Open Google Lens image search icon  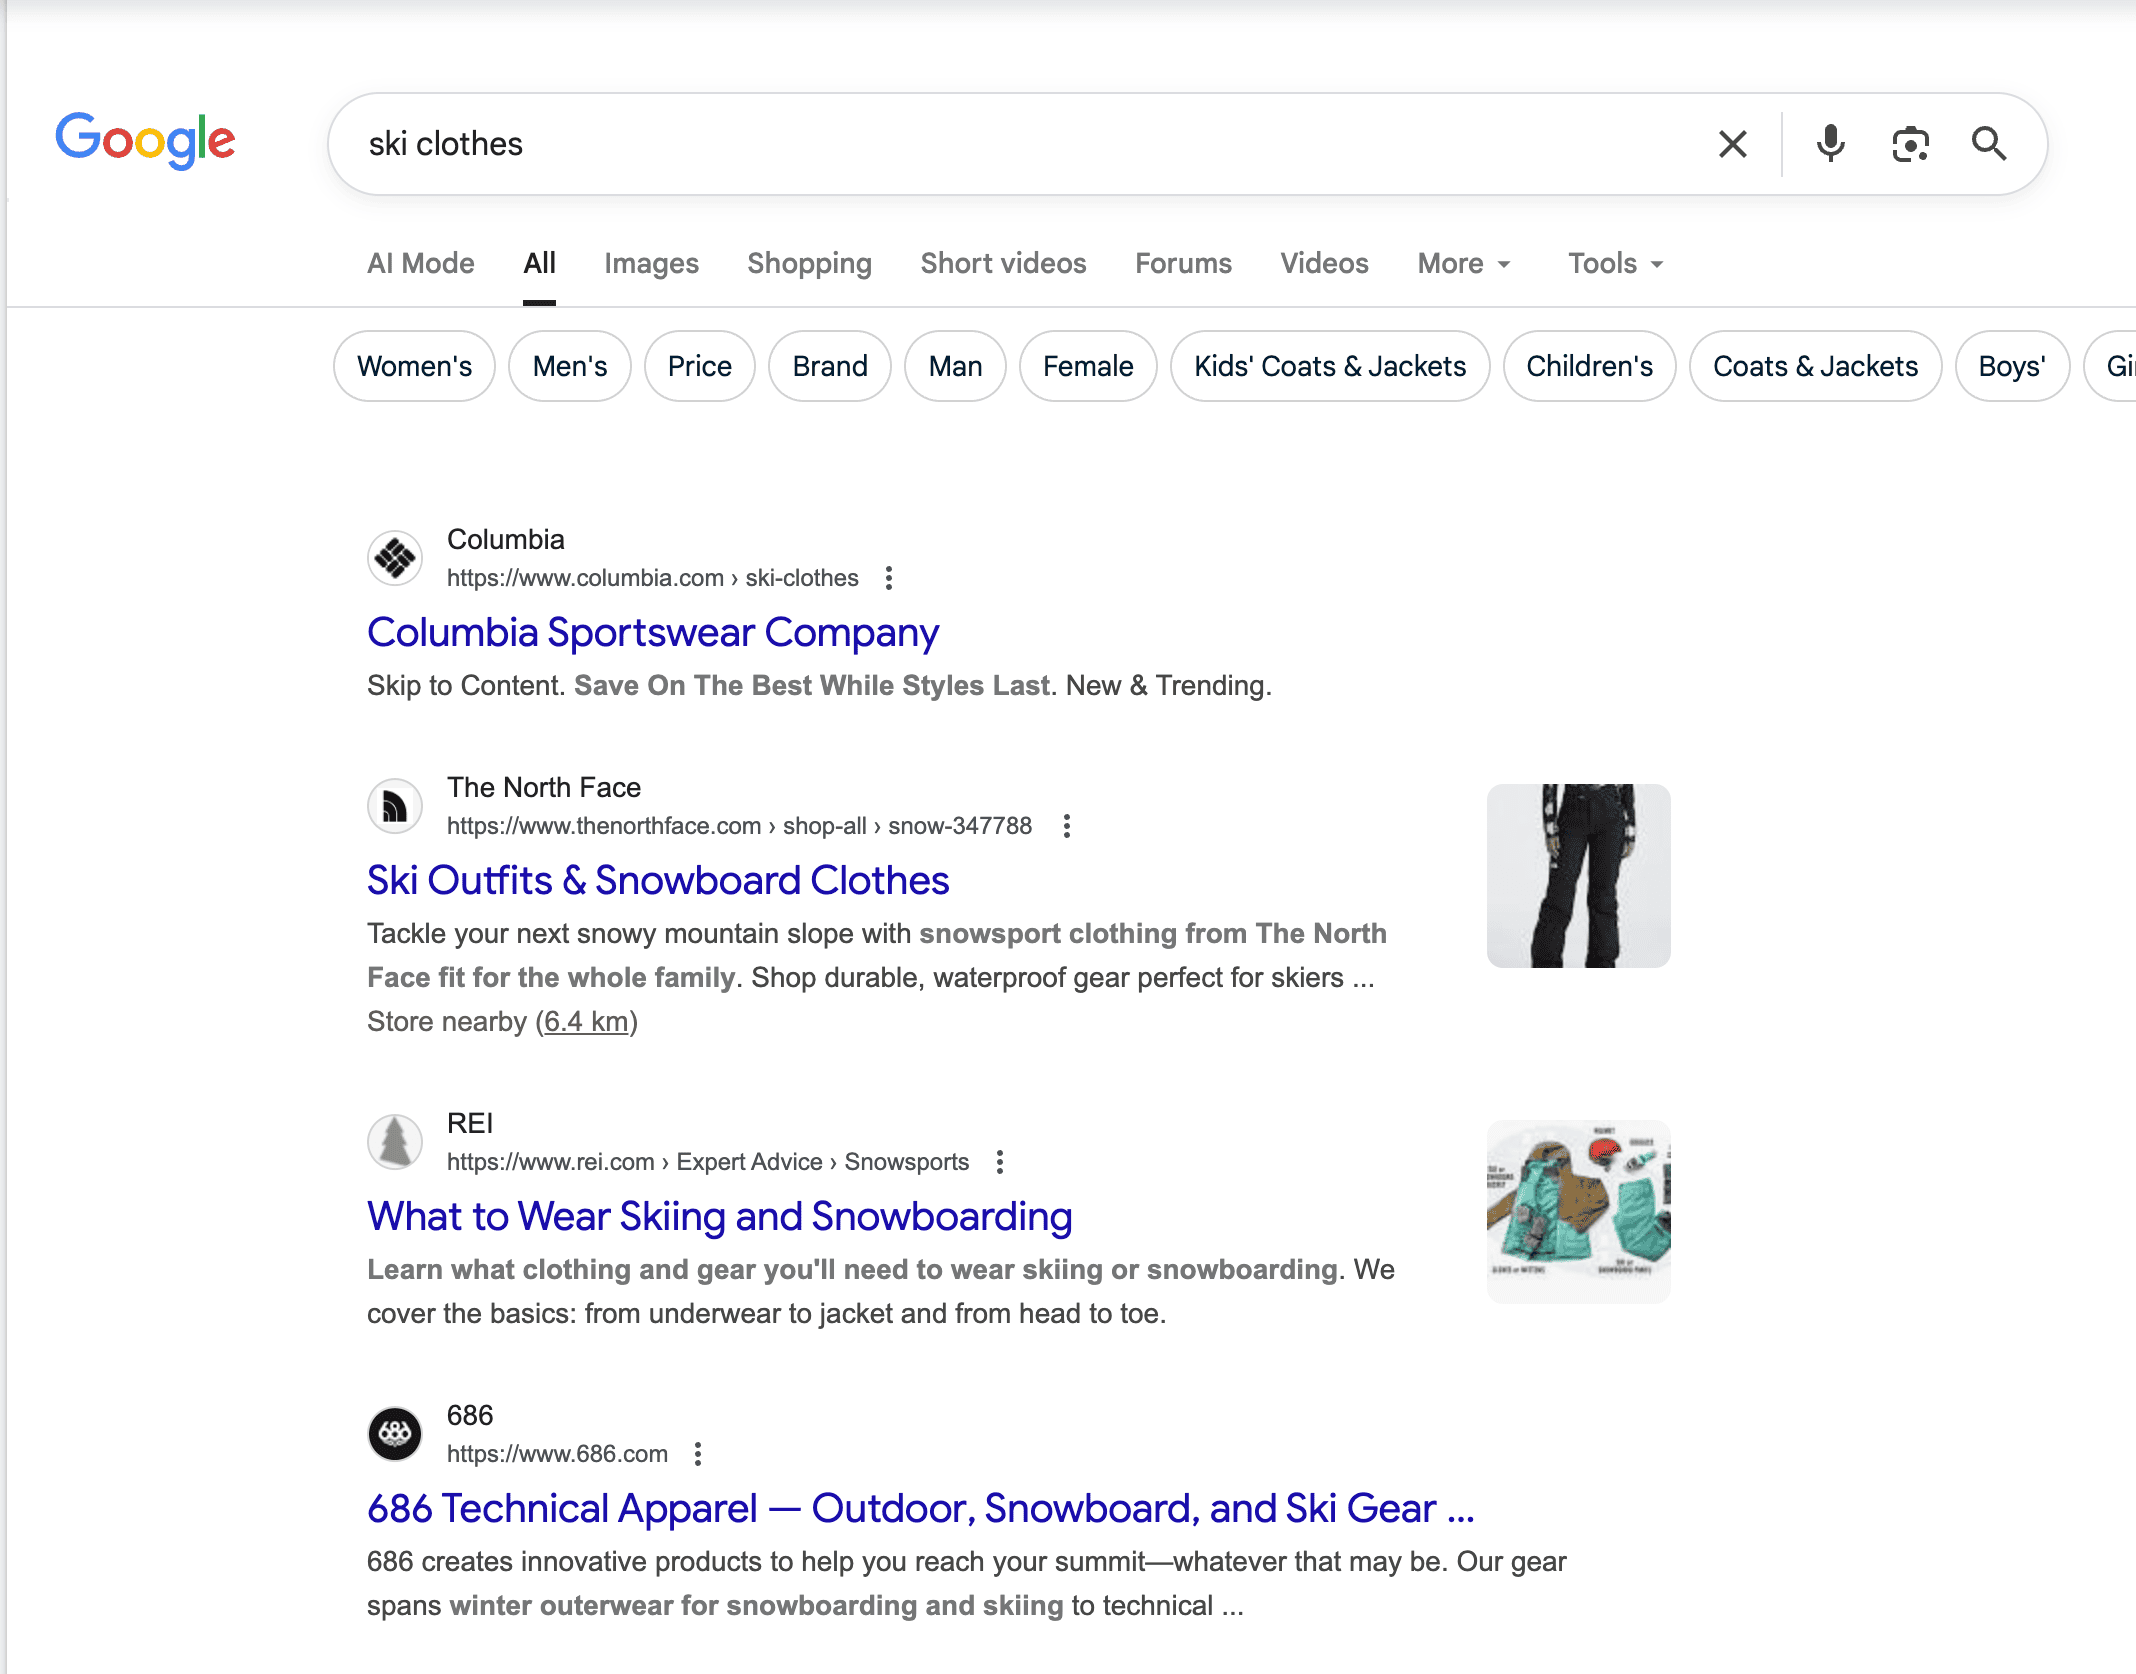[1910, 144]
